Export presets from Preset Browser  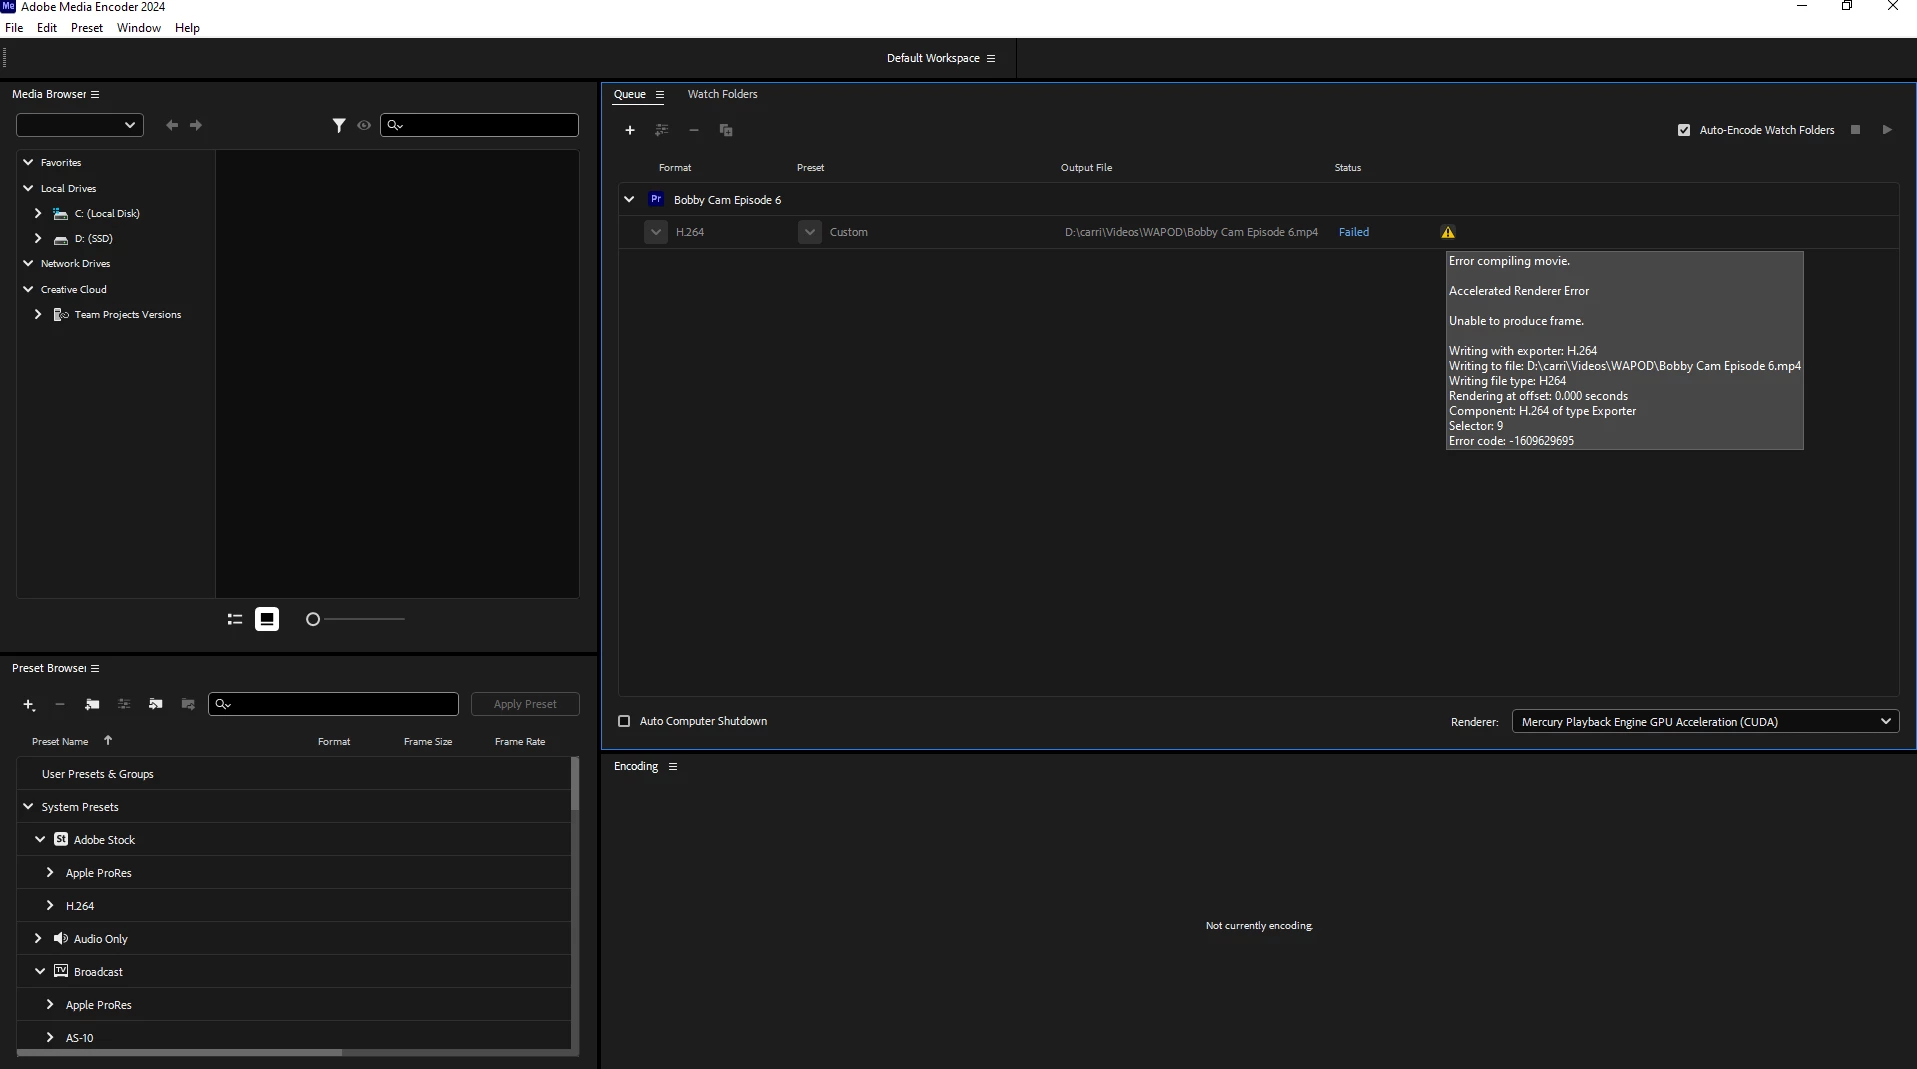tap(188, 704)
